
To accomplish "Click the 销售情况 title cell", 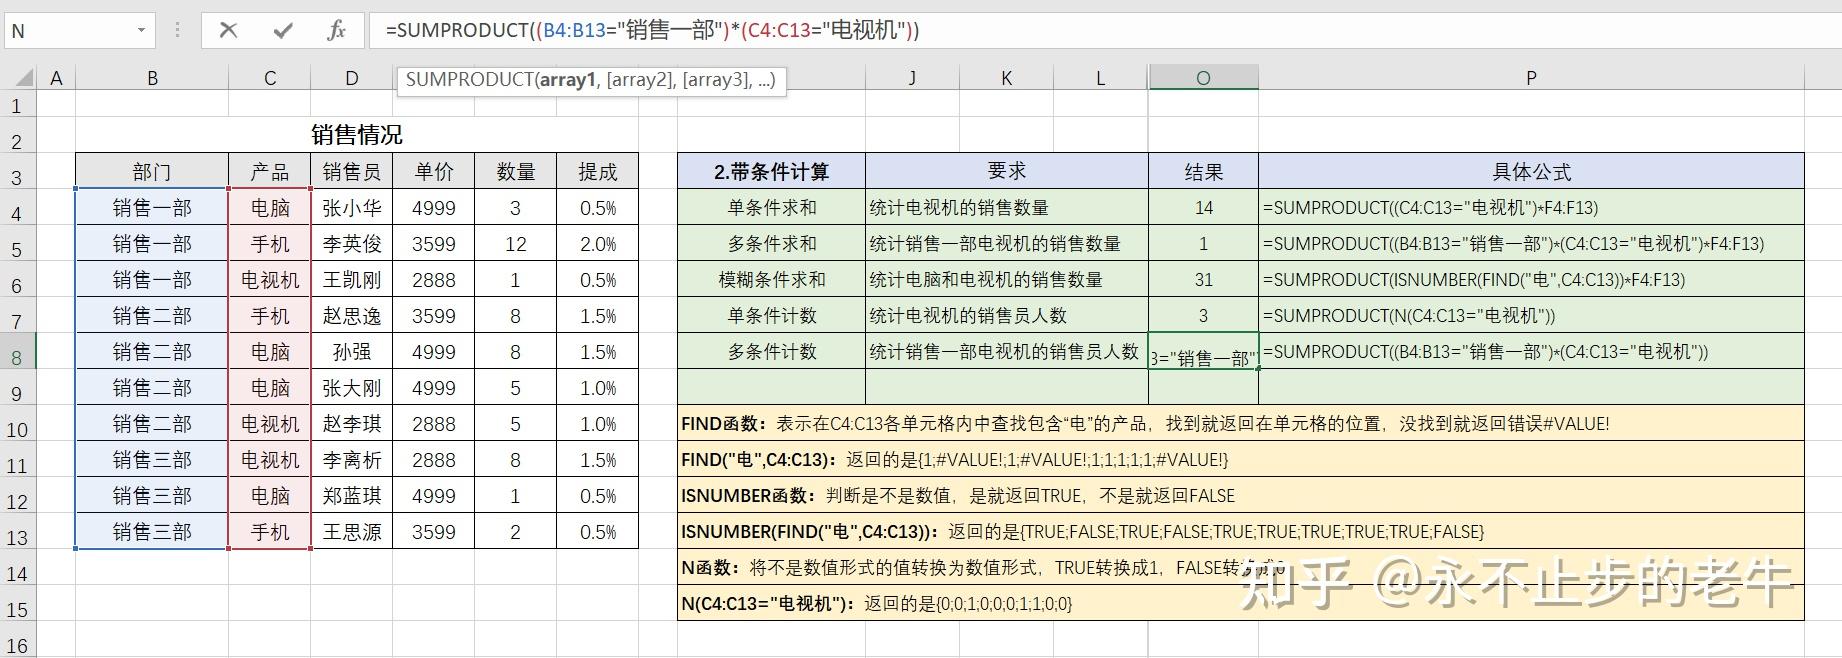I will click(356, 135).
